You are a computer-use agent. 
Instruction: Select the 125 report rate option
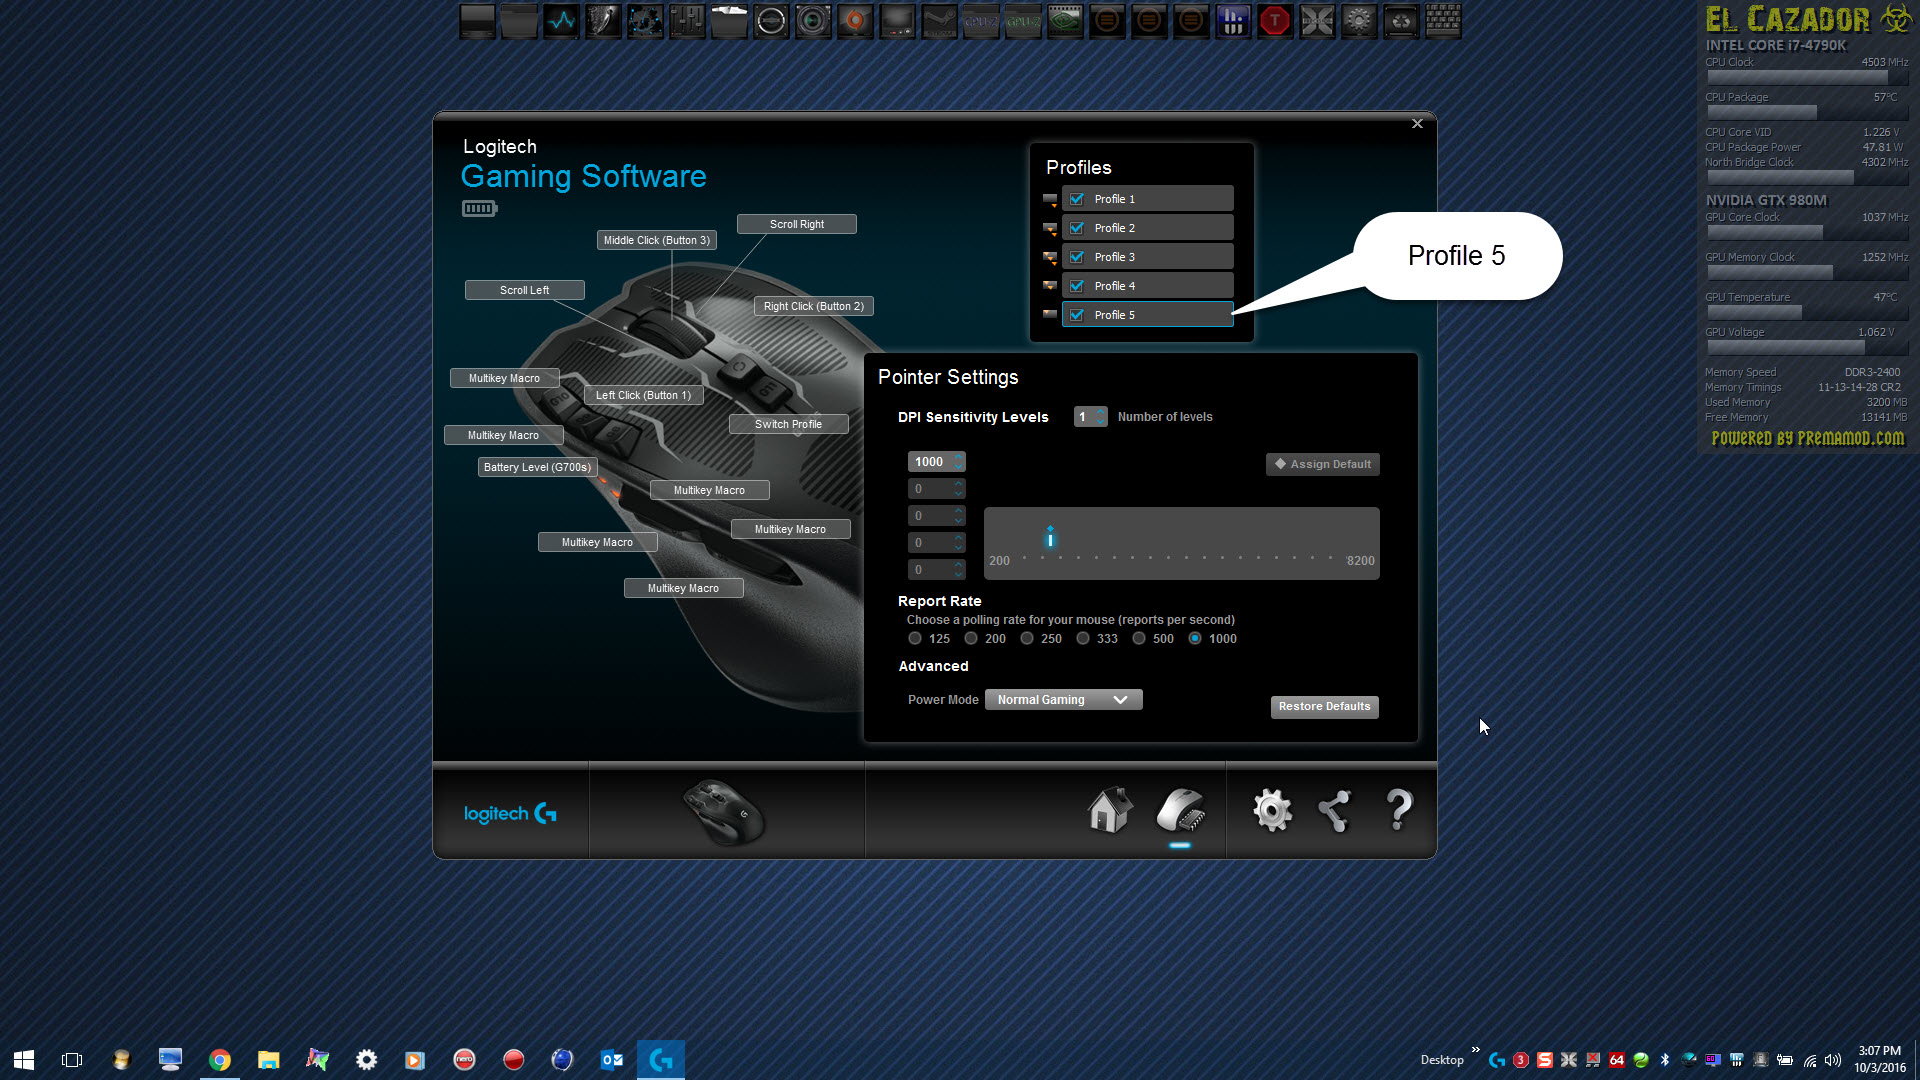coord(915,639)
